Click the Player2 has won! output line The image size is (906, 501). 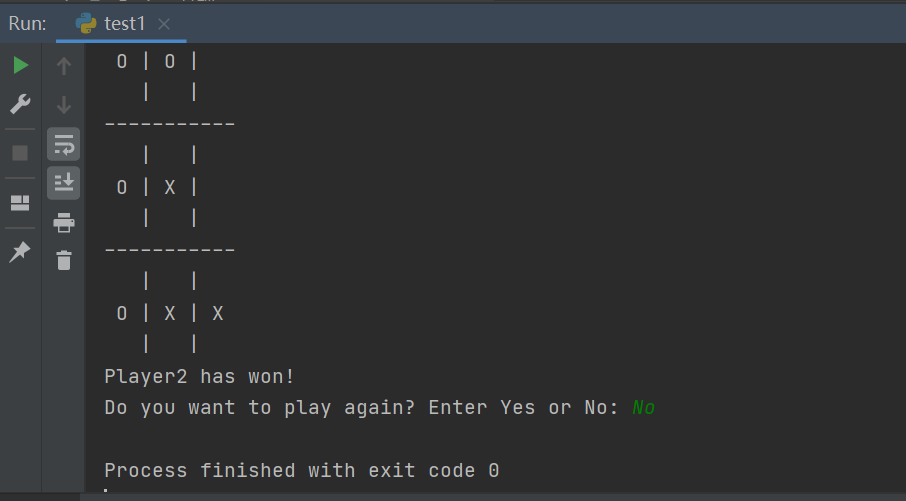pyautogui.click(x=199, y=377)
